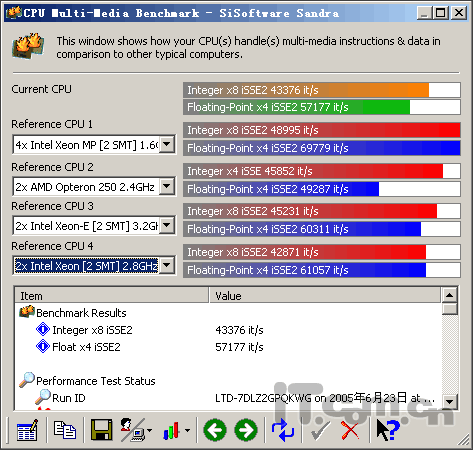Click the Reference CPU 2 Floating-Point 49287 bar
Viewport: 473px width, 450px height.
(x=322, y=189)
